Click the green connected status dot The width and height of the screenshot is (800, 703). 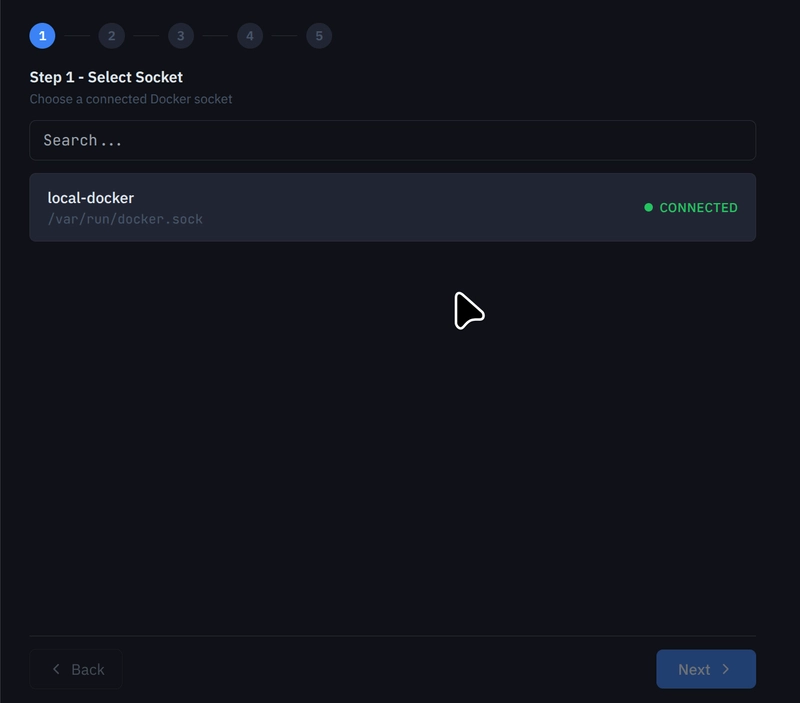point(648,207)
